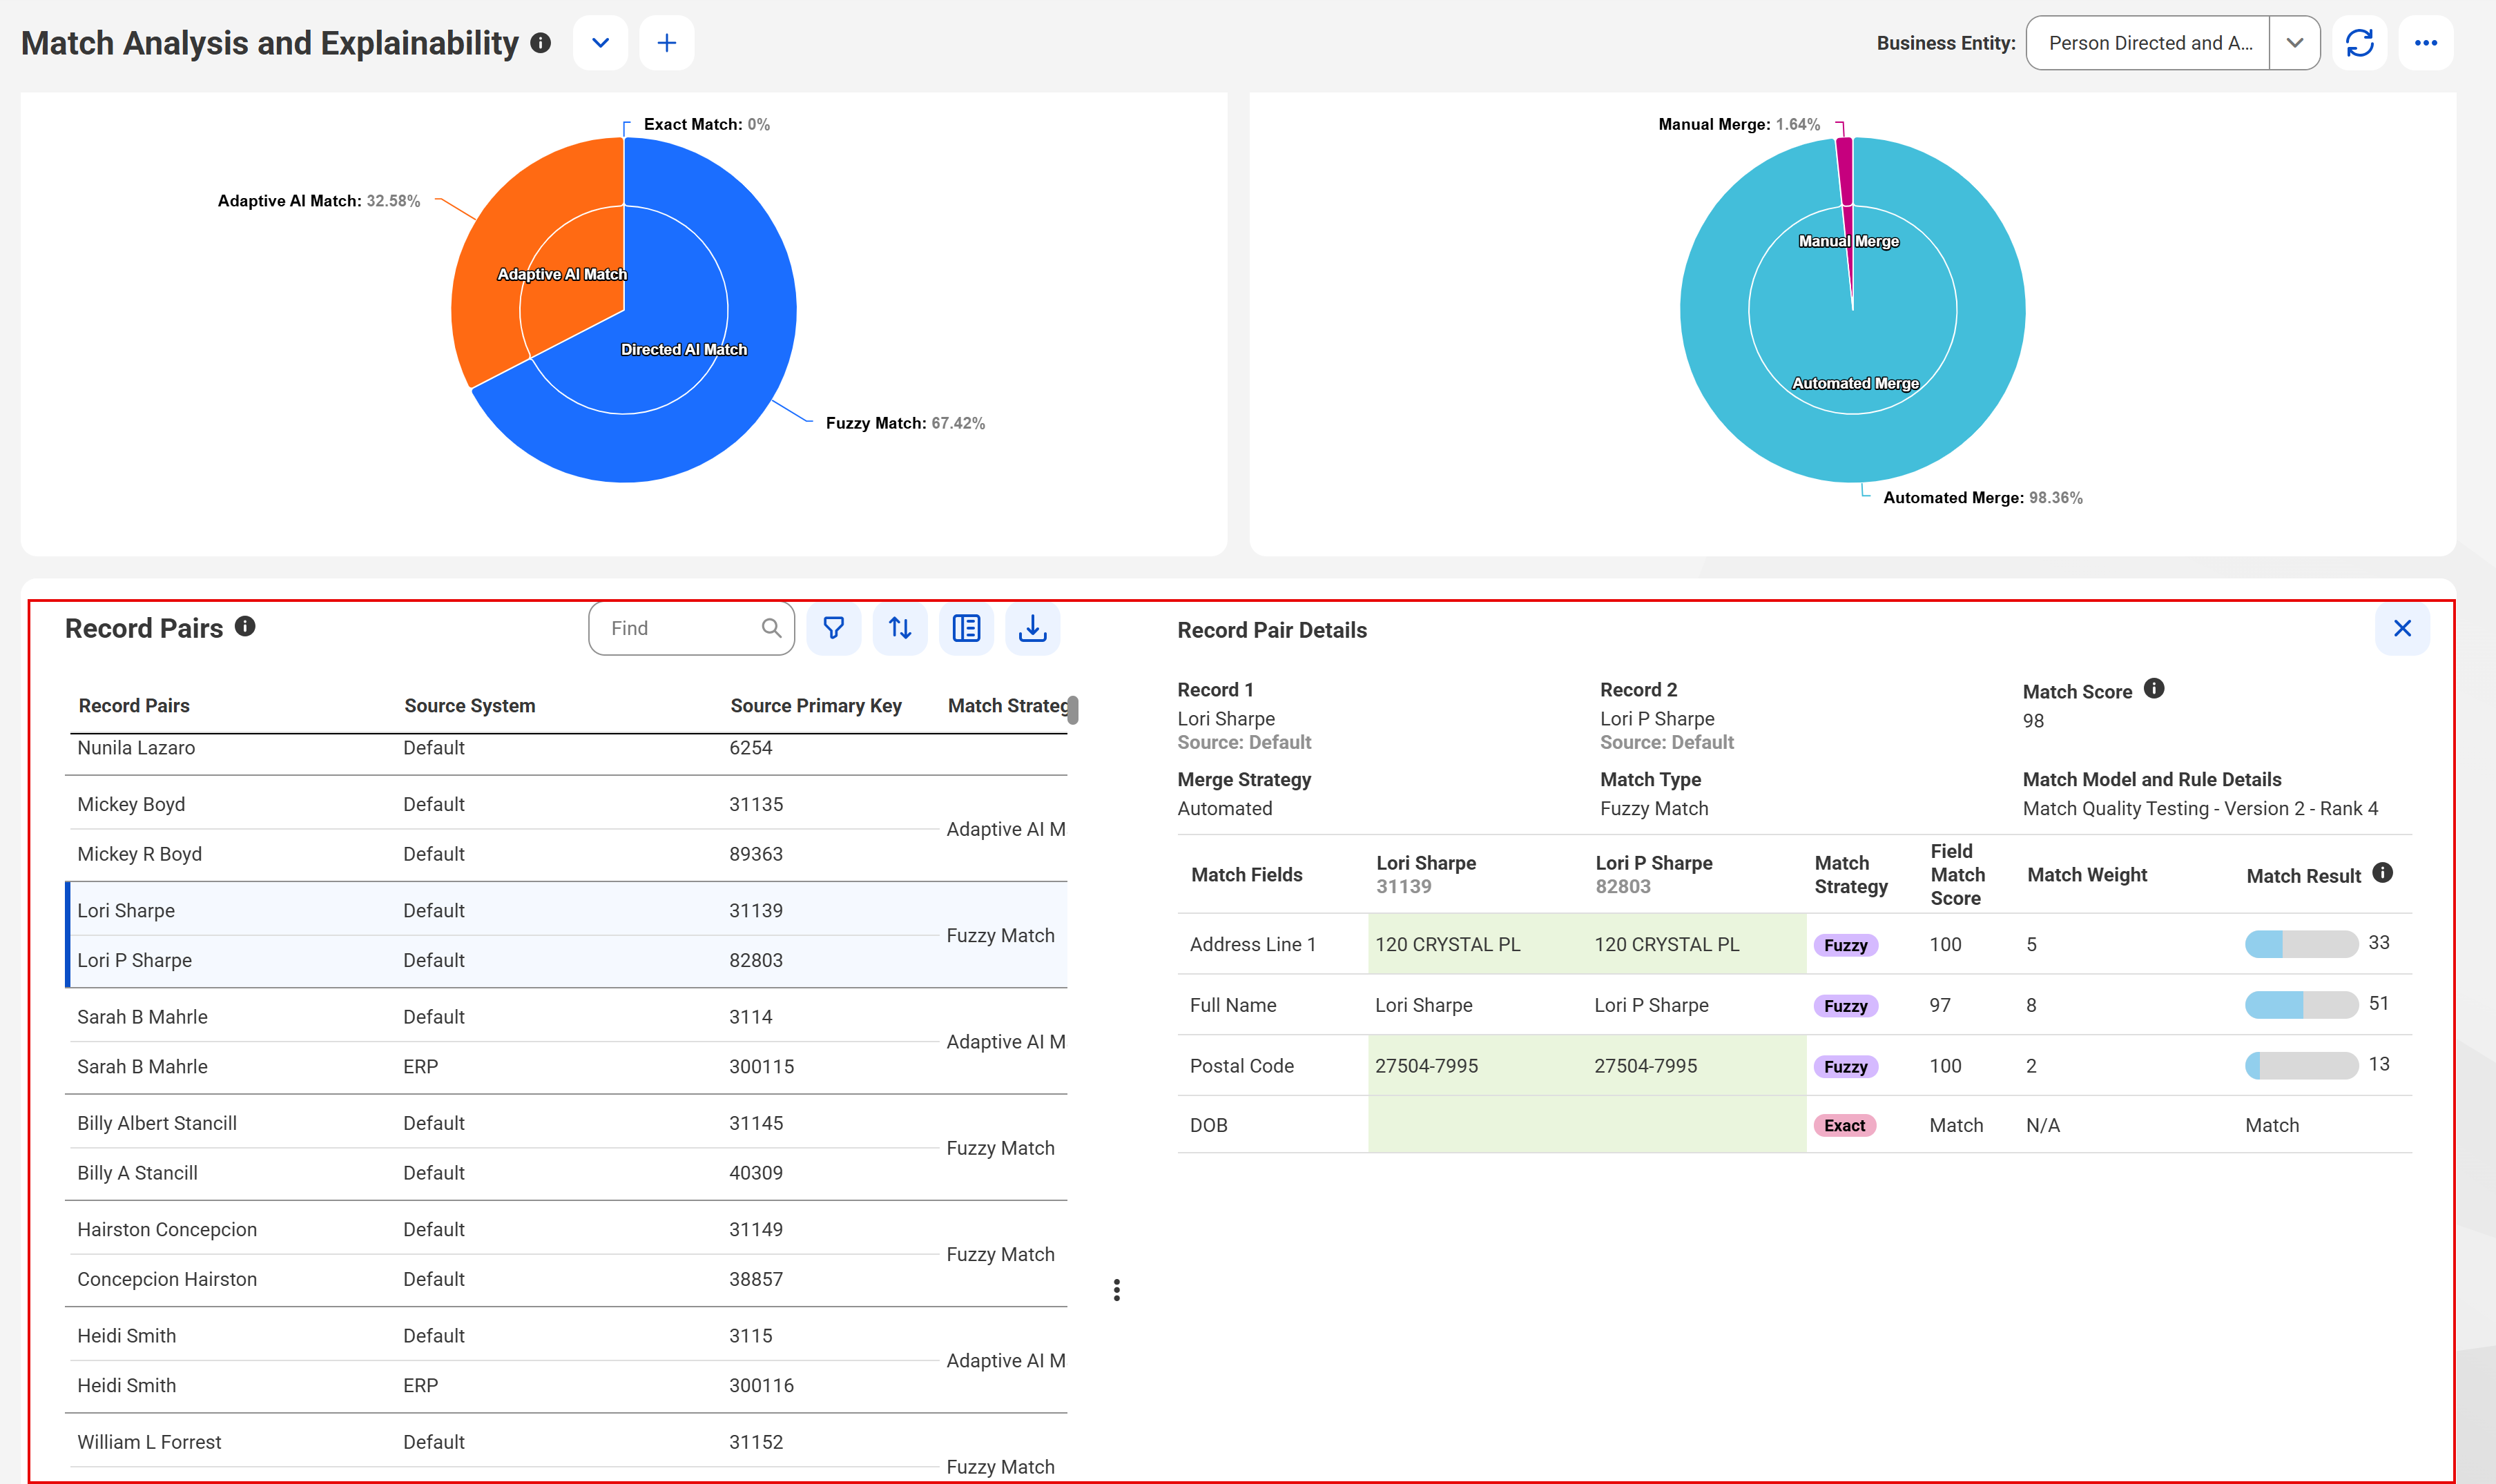2496x1484 pixels.
Task: Add a new dashboard with plus button
Action: click(x=667, y=43)
